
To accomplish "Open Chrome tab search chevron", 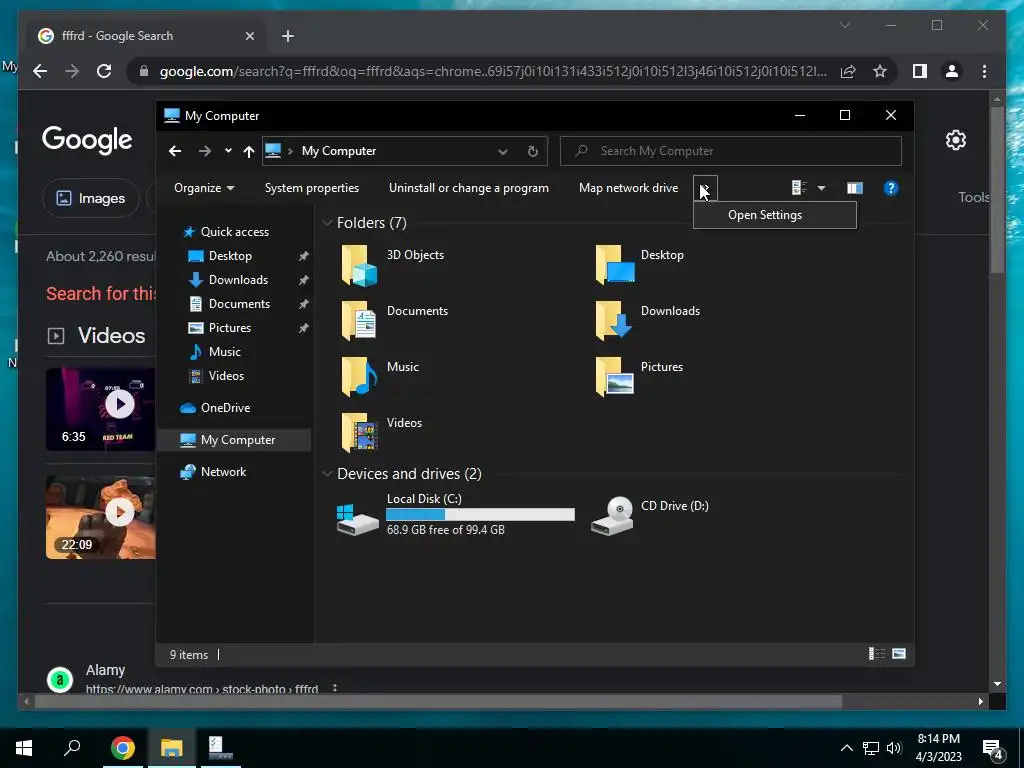I will point(844,25).
